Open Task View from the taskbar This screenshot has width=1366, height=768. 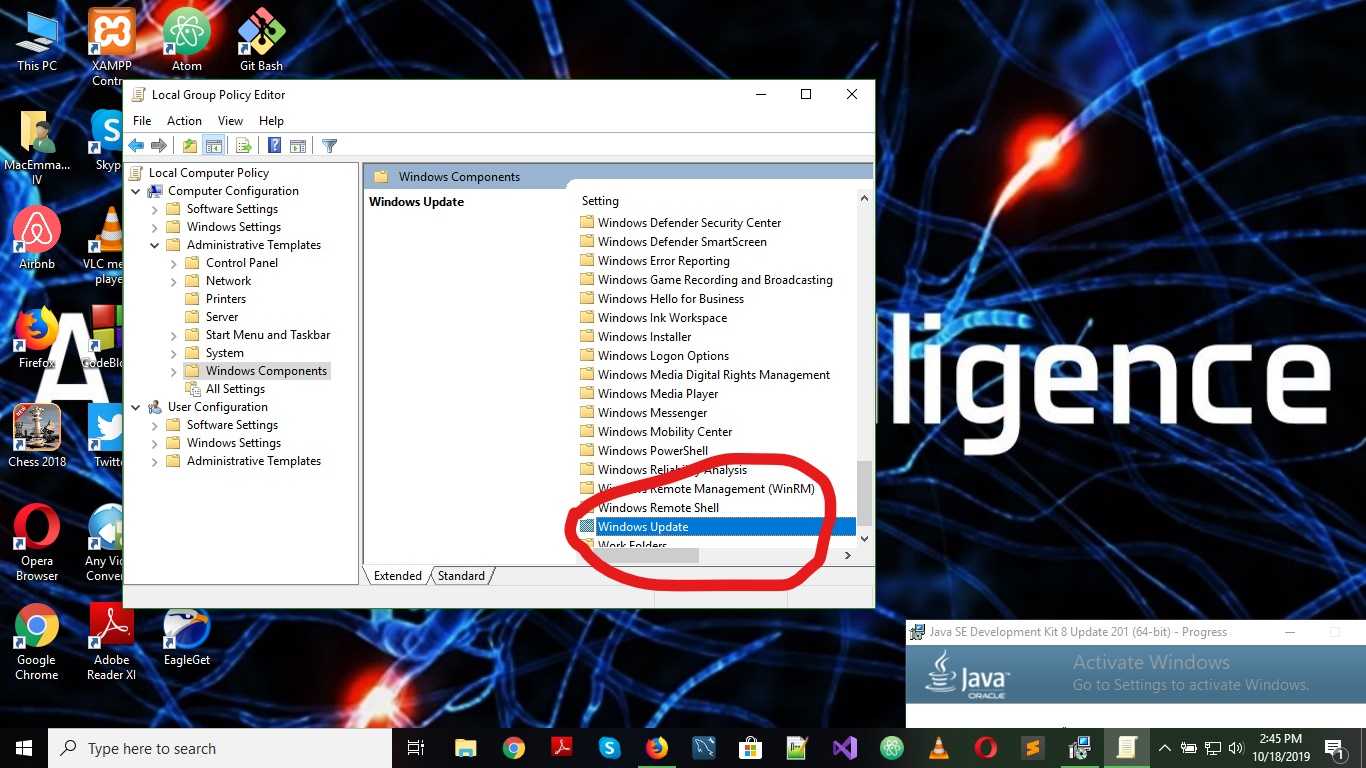(417, 748)
